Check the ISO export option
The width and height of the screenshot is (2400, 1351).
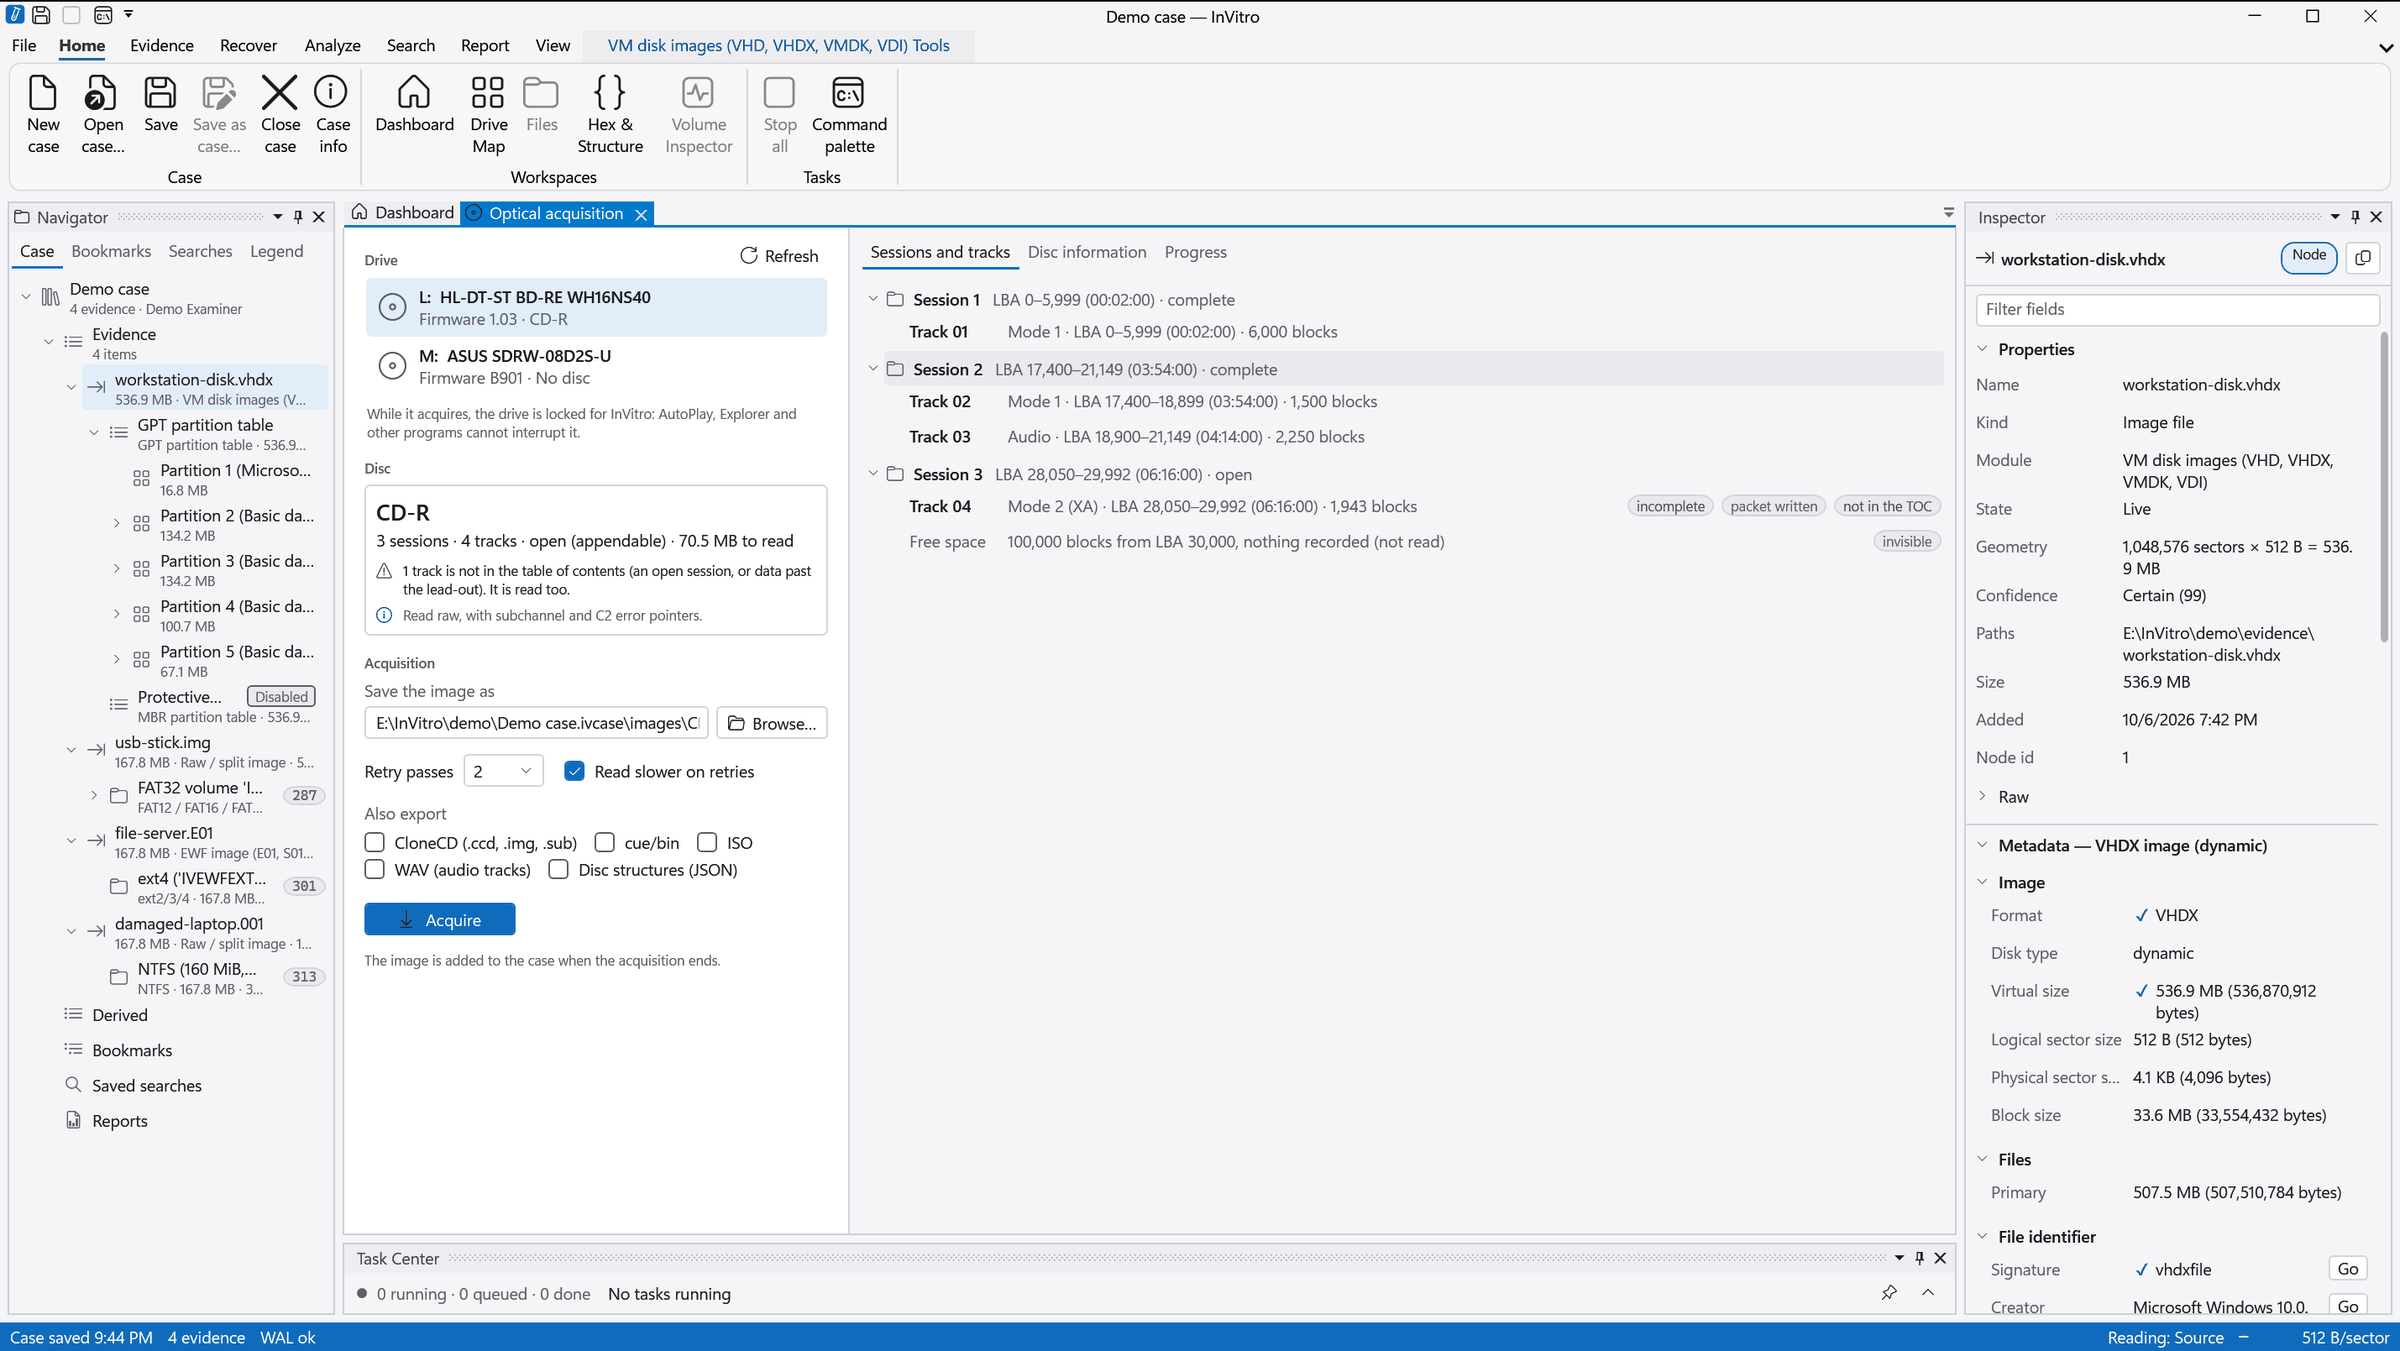(707, 842)
